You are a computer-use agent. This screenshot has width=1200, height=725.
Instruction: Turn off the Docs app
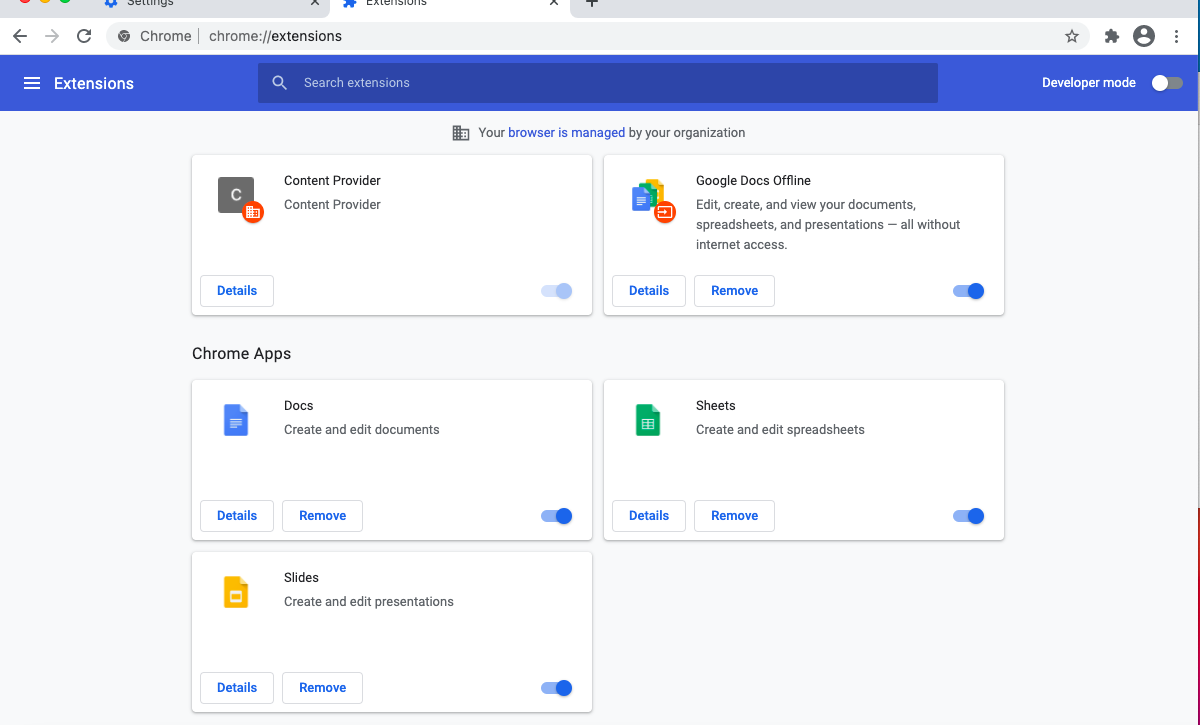pos(557,516)
